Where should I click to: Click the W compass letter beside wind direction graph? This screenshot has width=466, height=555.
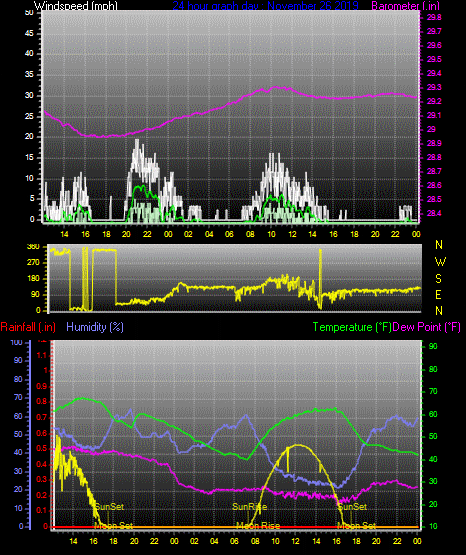click(x=440, y=262)
